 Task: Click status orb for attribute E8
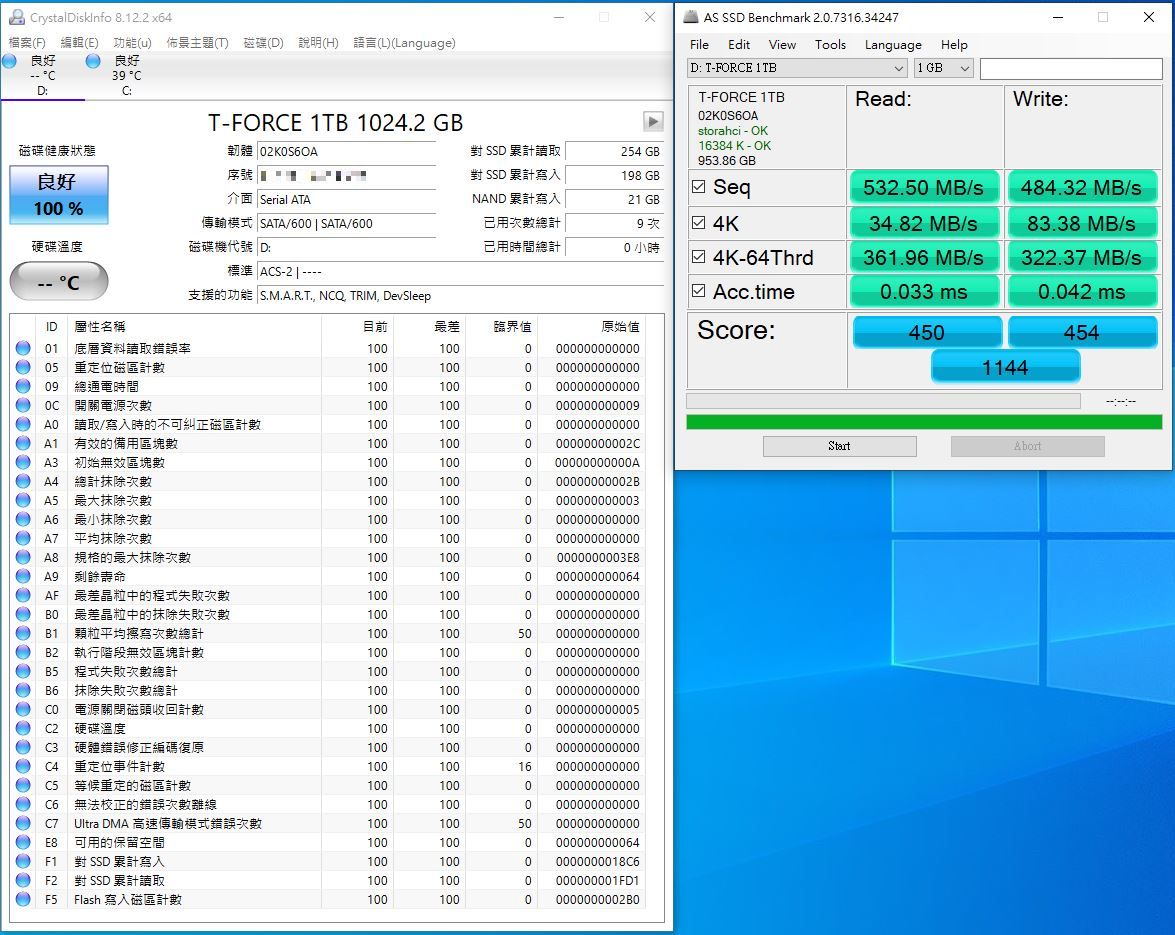23,842
